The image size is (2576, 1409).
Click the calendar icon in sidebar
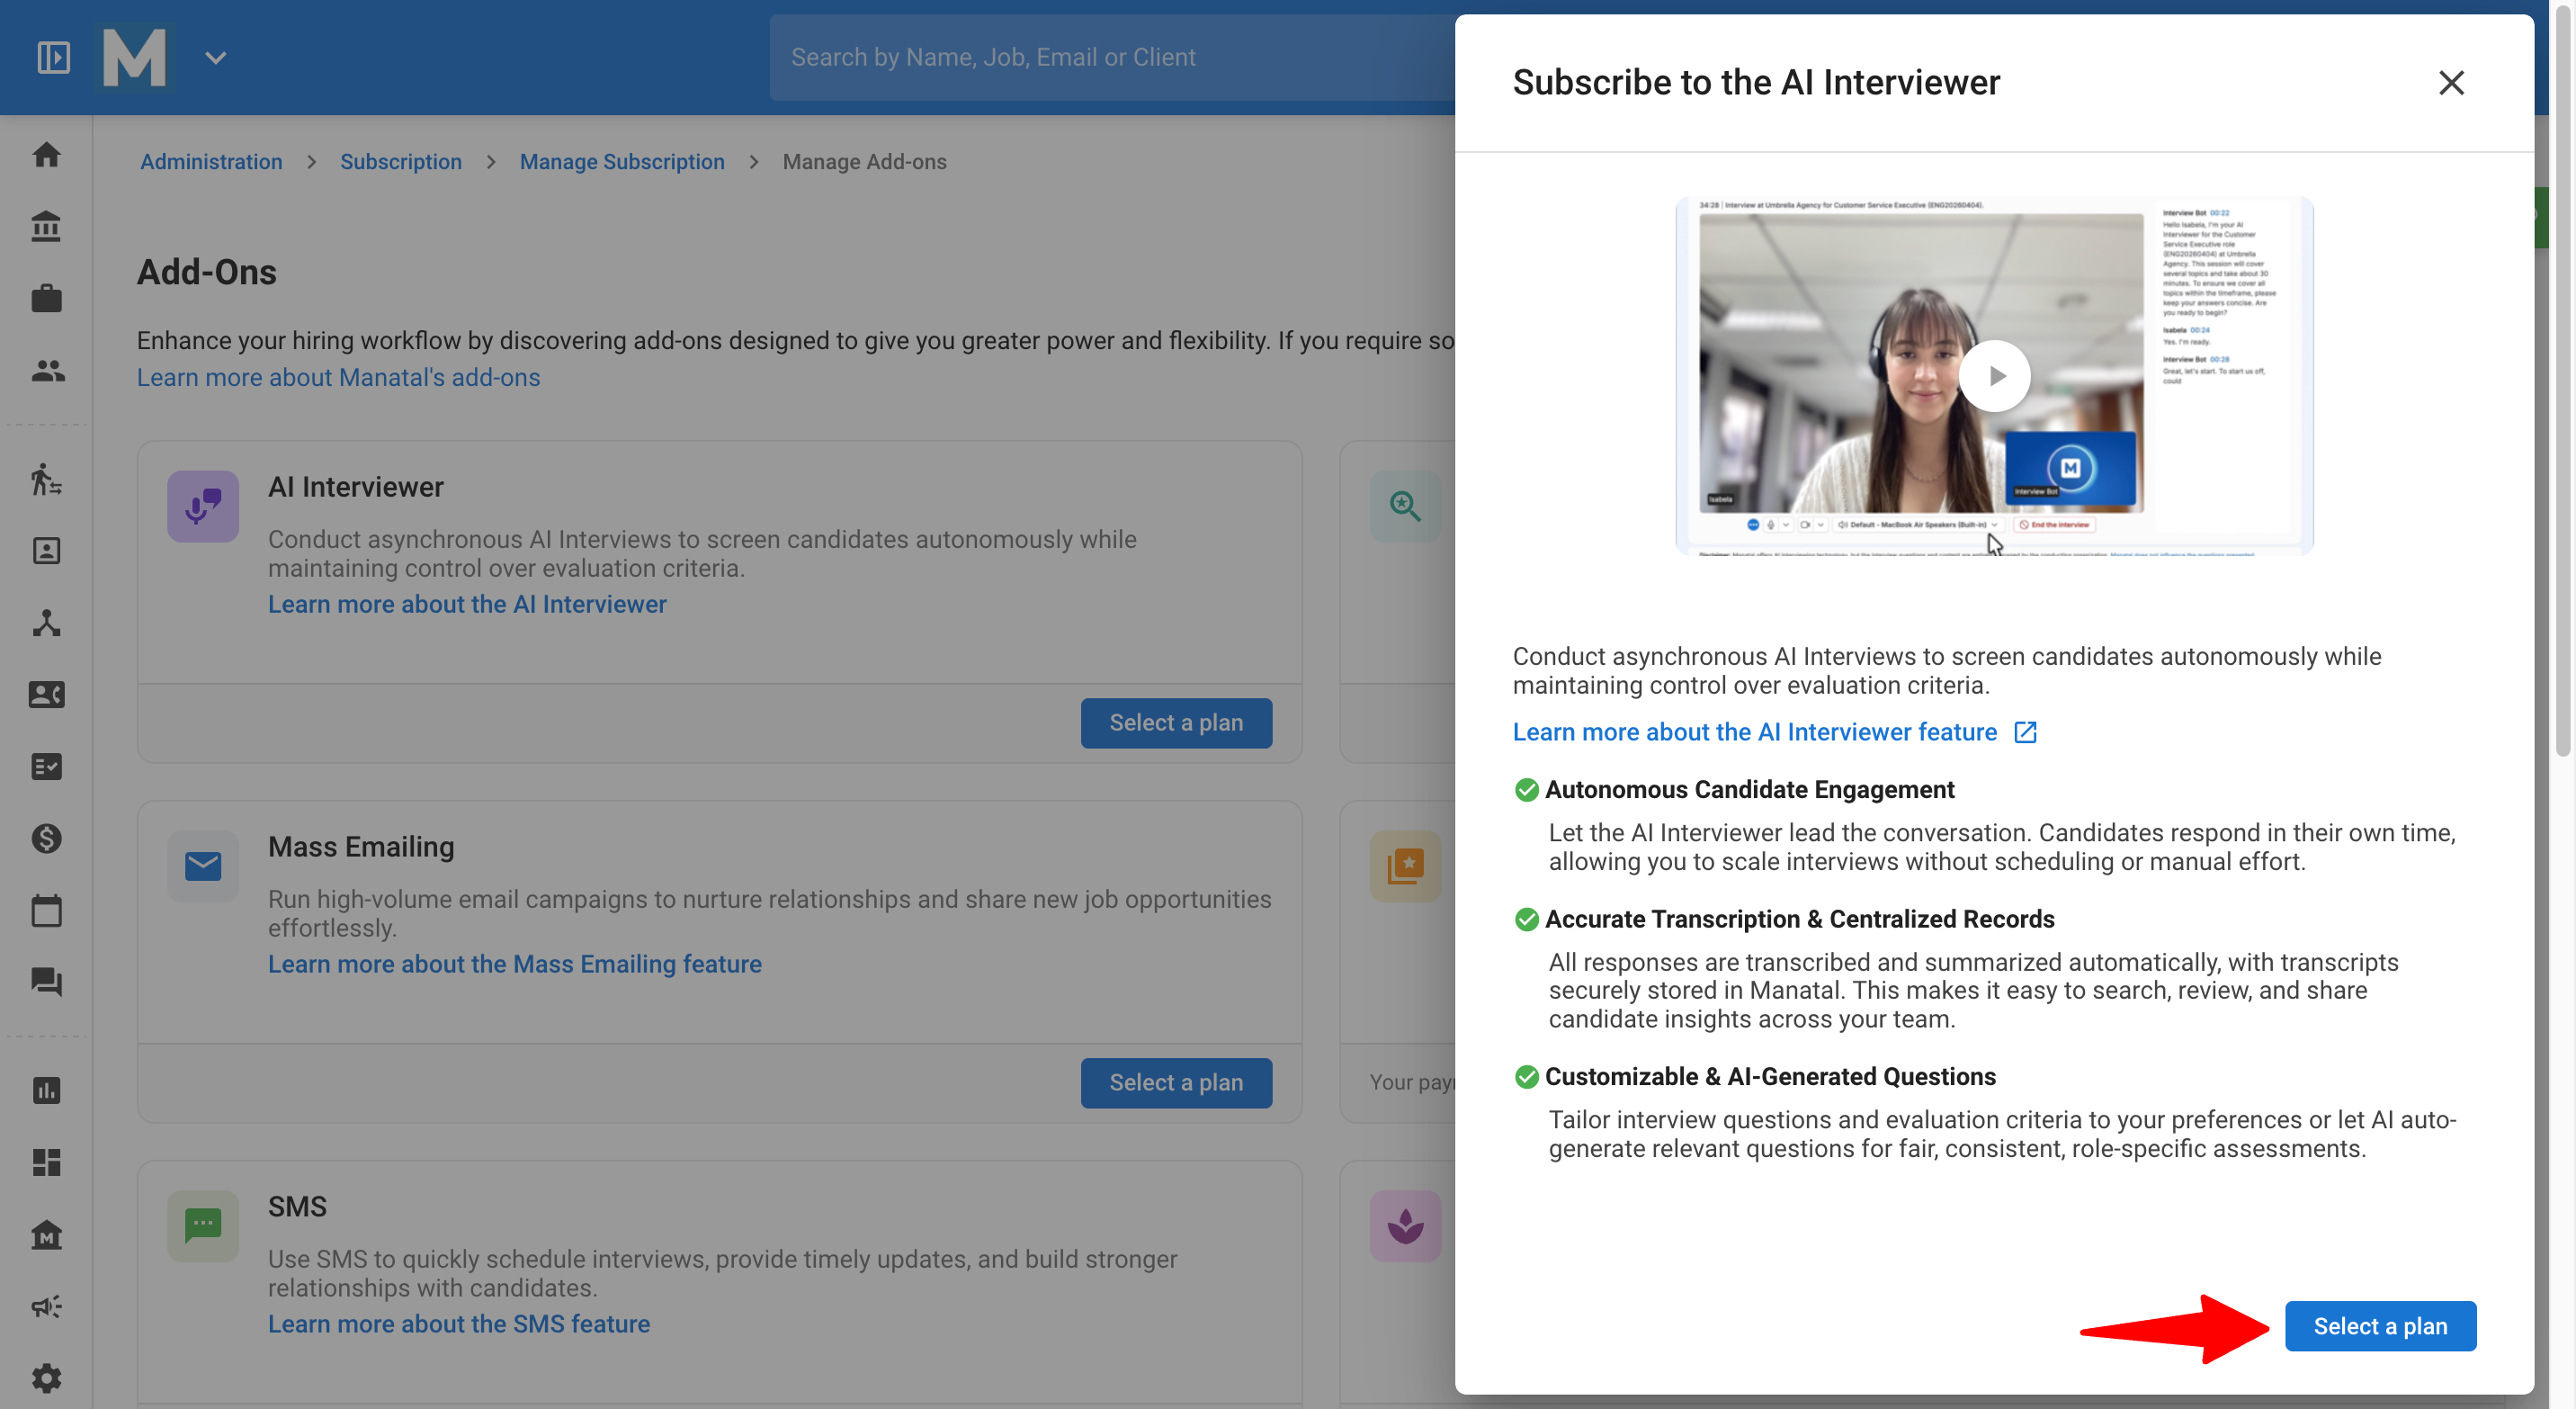click(46, 910)
